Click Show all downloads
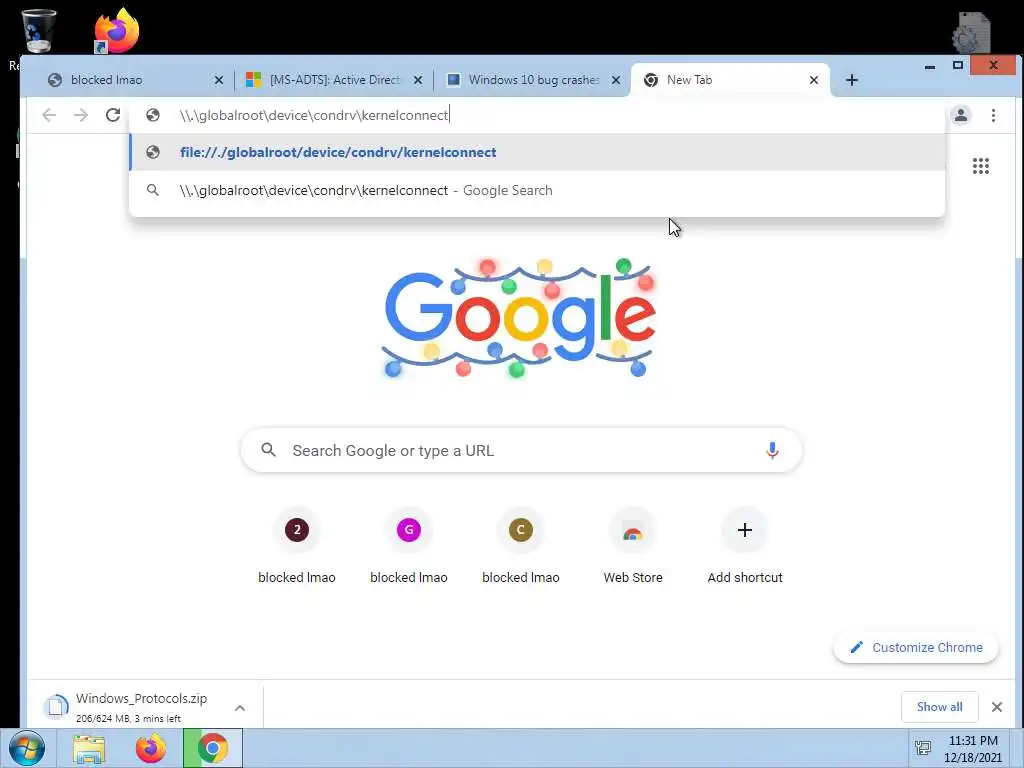The height and width of the screenshot is (768, 1024). [939, 707]
